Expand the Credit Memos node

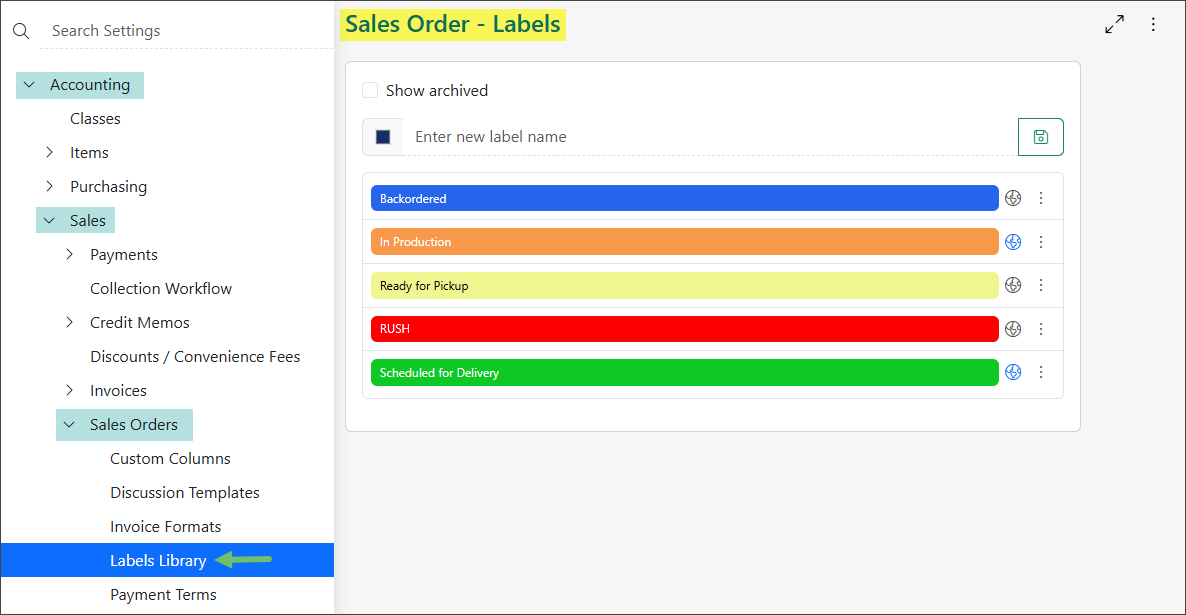pos(70,323)
